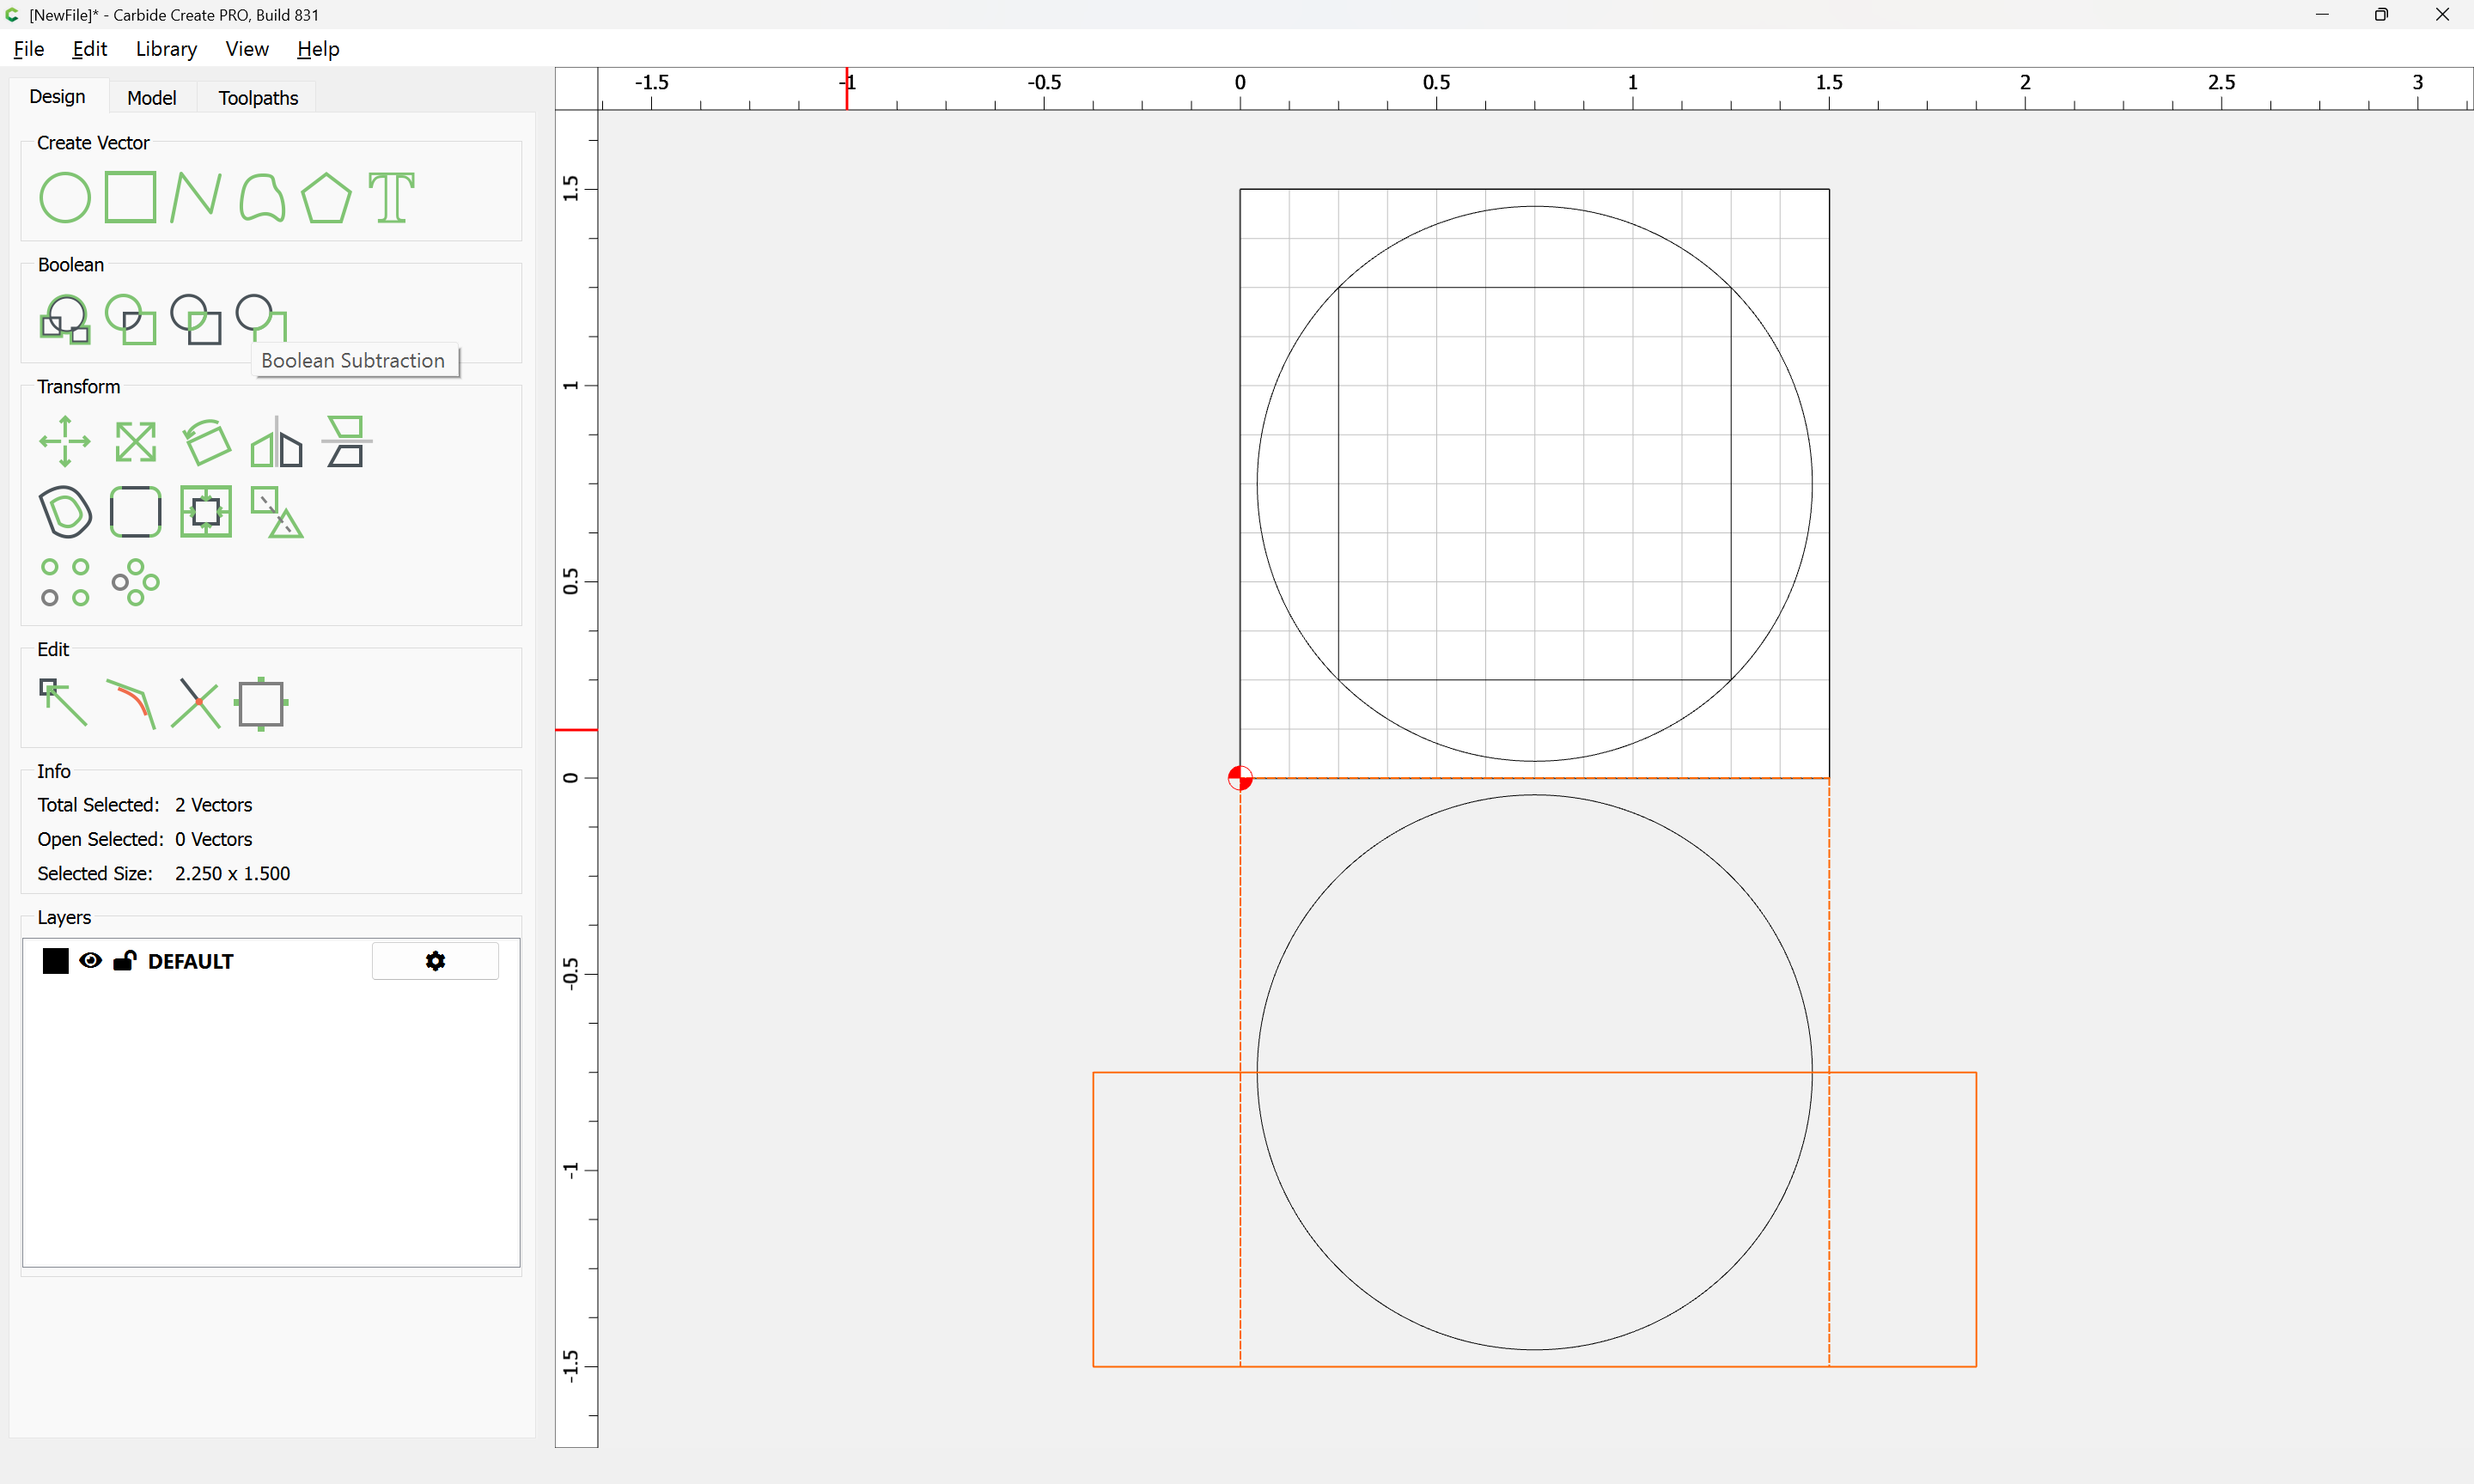Viewport: 2474px width, 1484px height.
Task: Click the Boolean Subtraction icon
Action: click(x=261, y=317)
